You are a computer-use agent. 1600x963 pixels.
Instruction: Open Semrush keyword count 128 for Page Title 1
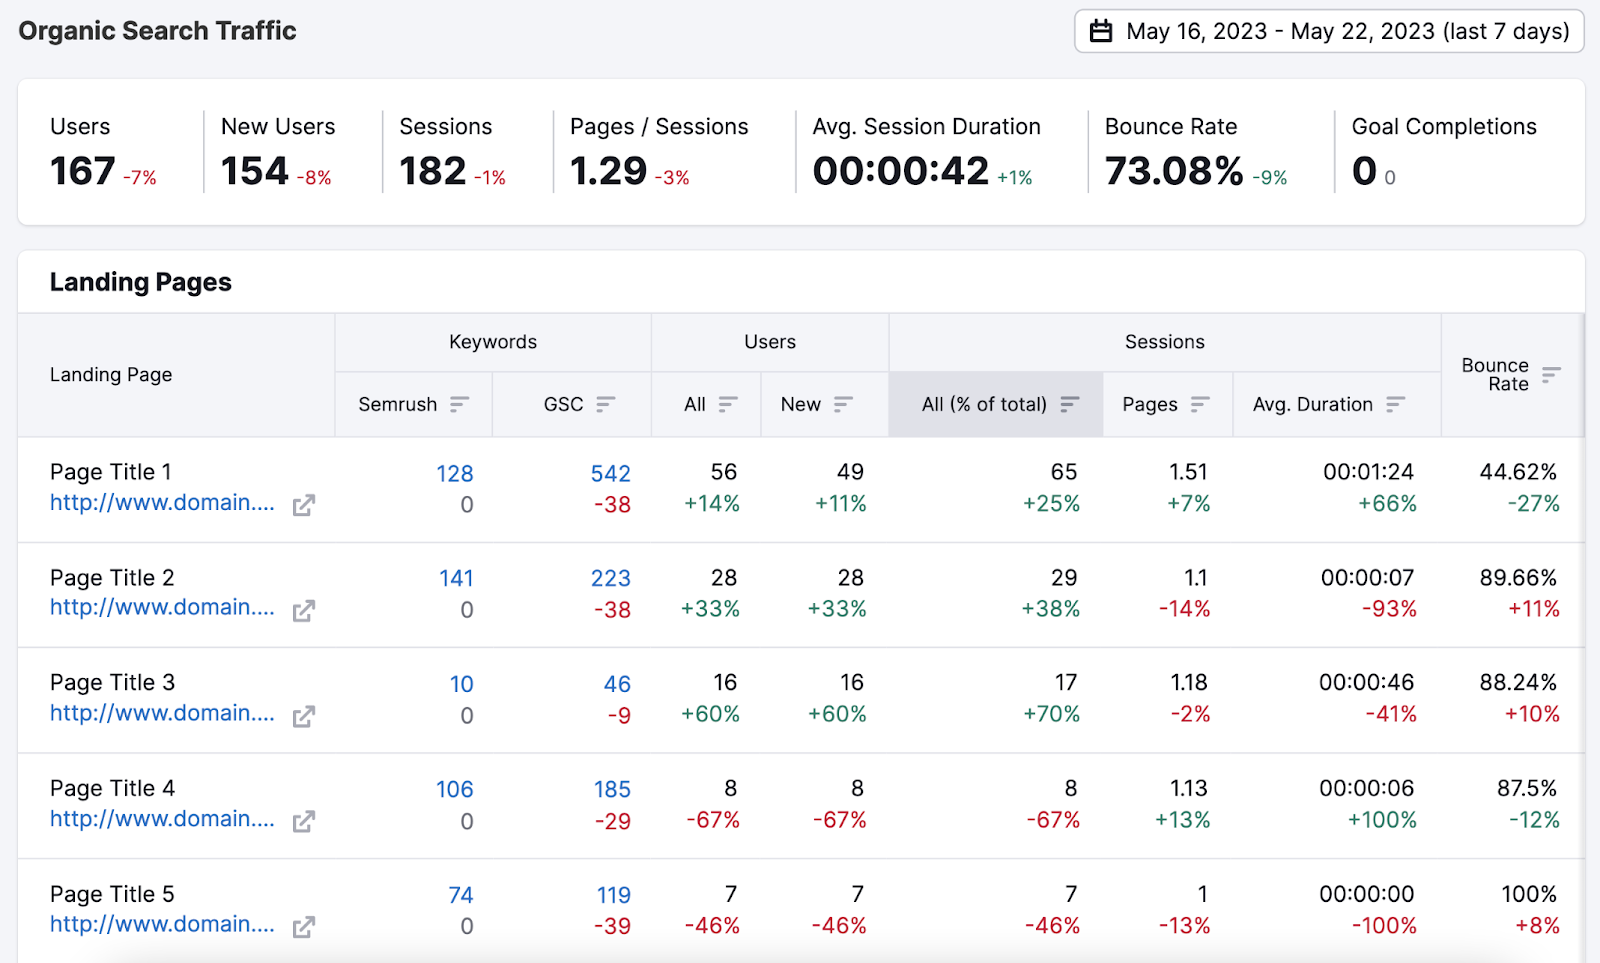tap(455, 473)
